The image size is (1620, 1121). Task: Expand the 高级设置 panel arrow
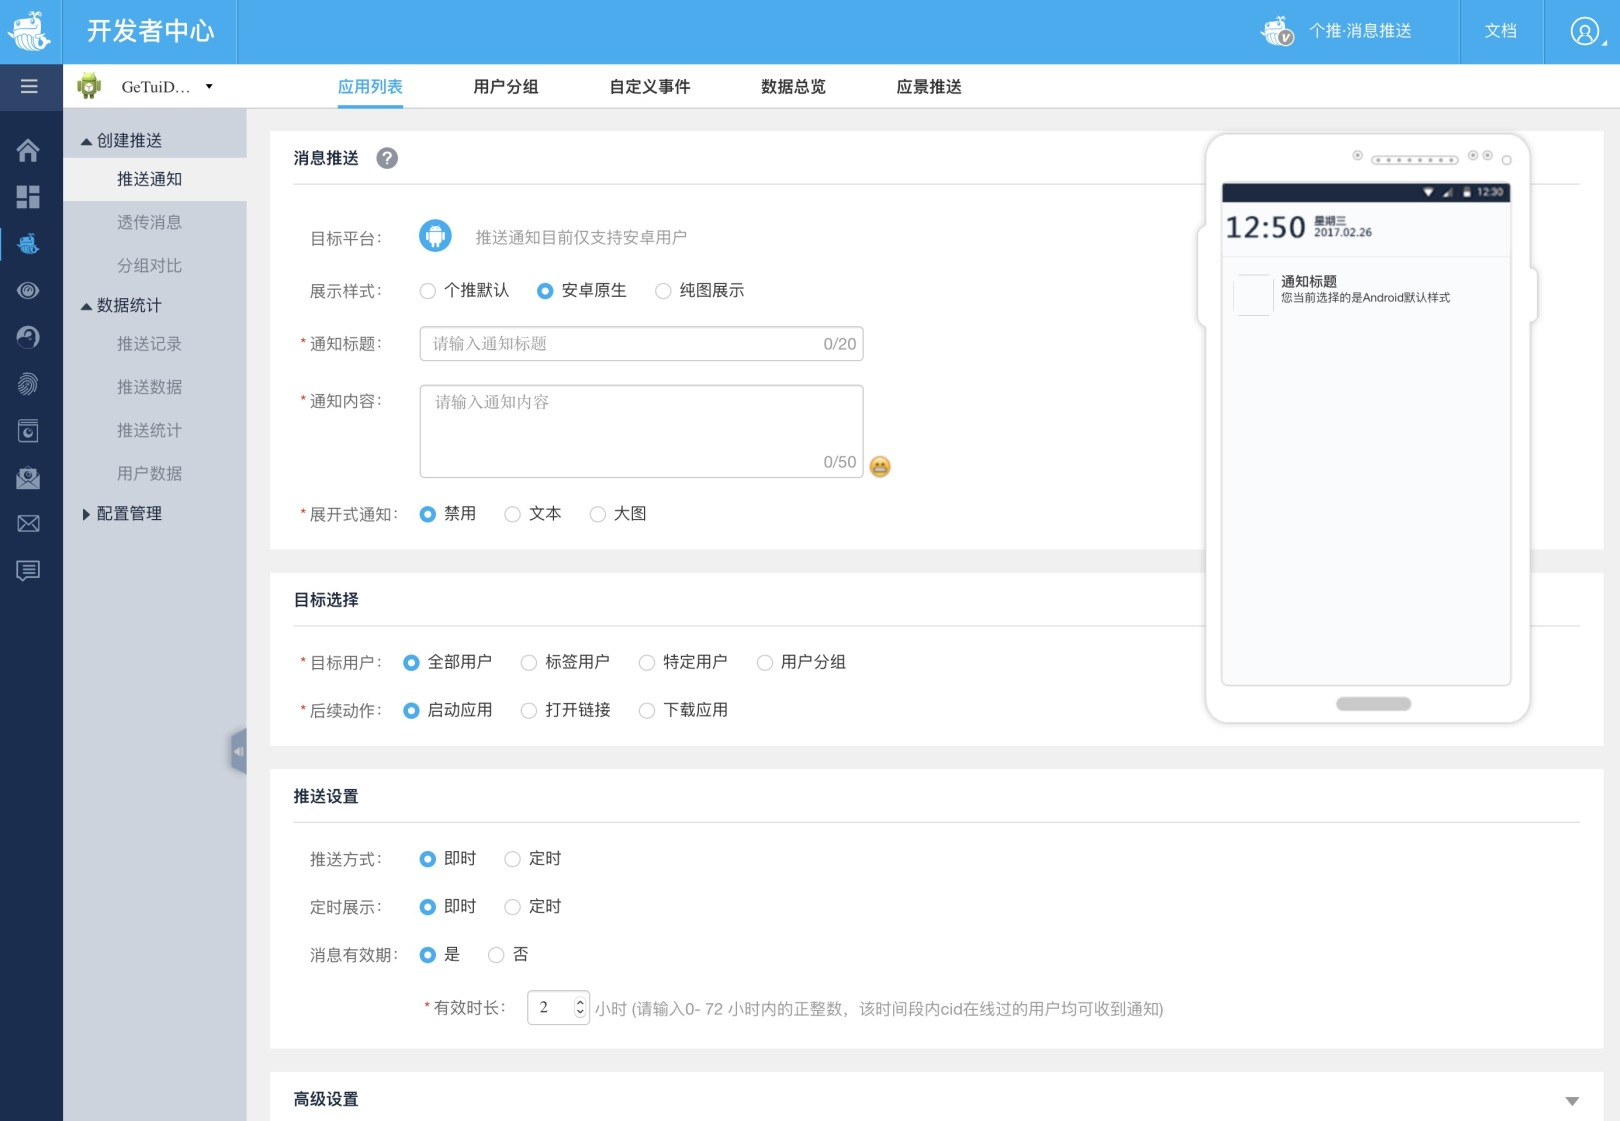coord(1572,1101)
